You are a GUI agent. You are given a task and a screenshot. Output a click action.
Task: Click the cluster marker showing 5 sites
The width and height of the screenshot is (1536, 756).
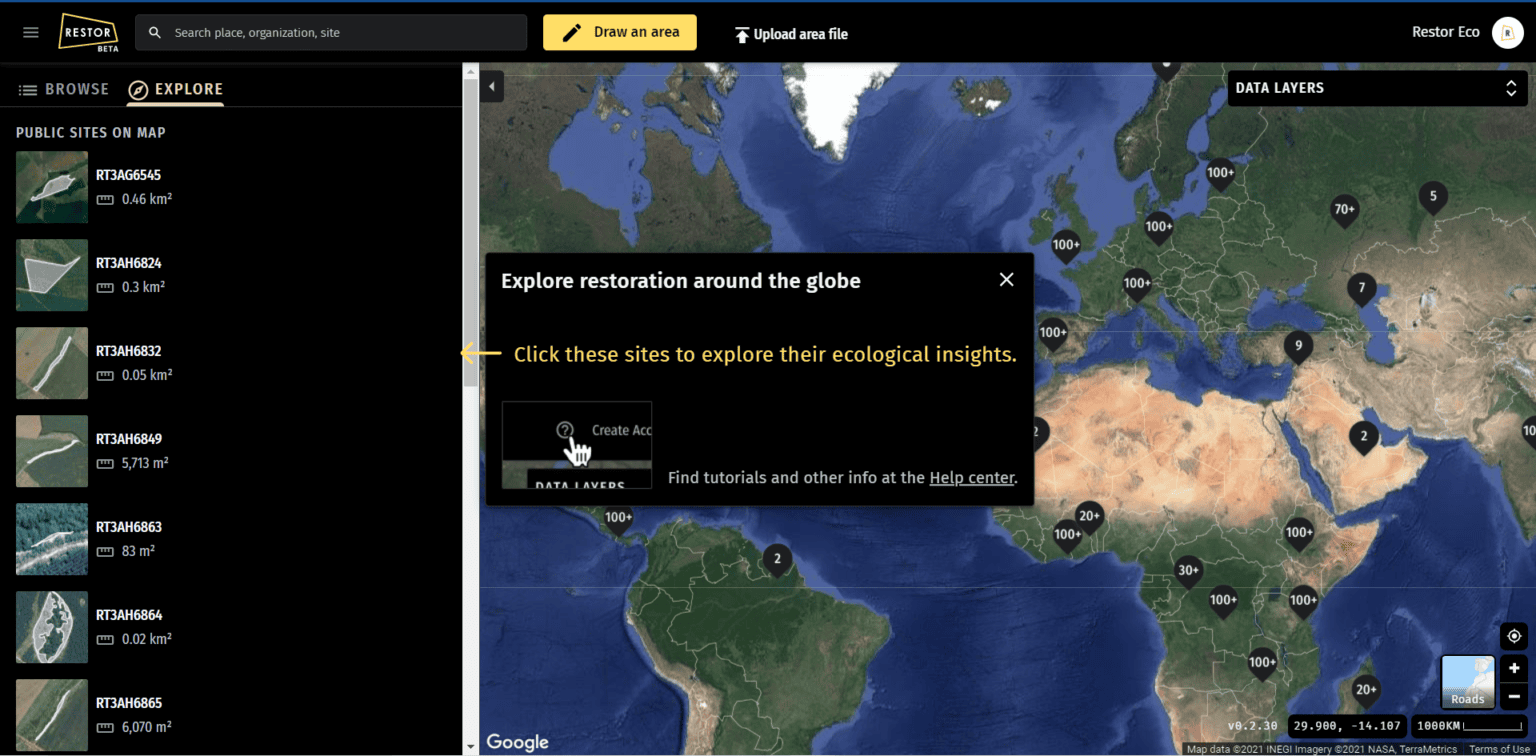click(x=1433, y=197)
